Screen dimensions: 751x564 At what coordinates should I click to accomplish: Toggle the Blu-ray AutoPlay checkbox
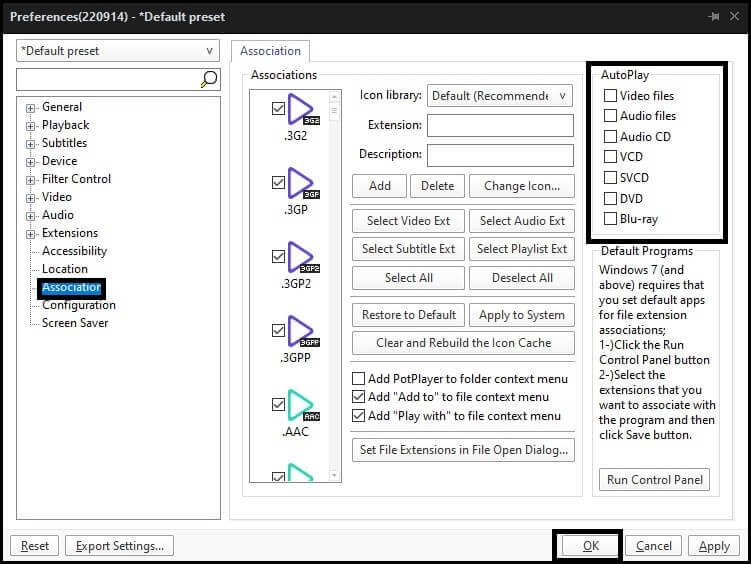[610, 219]
